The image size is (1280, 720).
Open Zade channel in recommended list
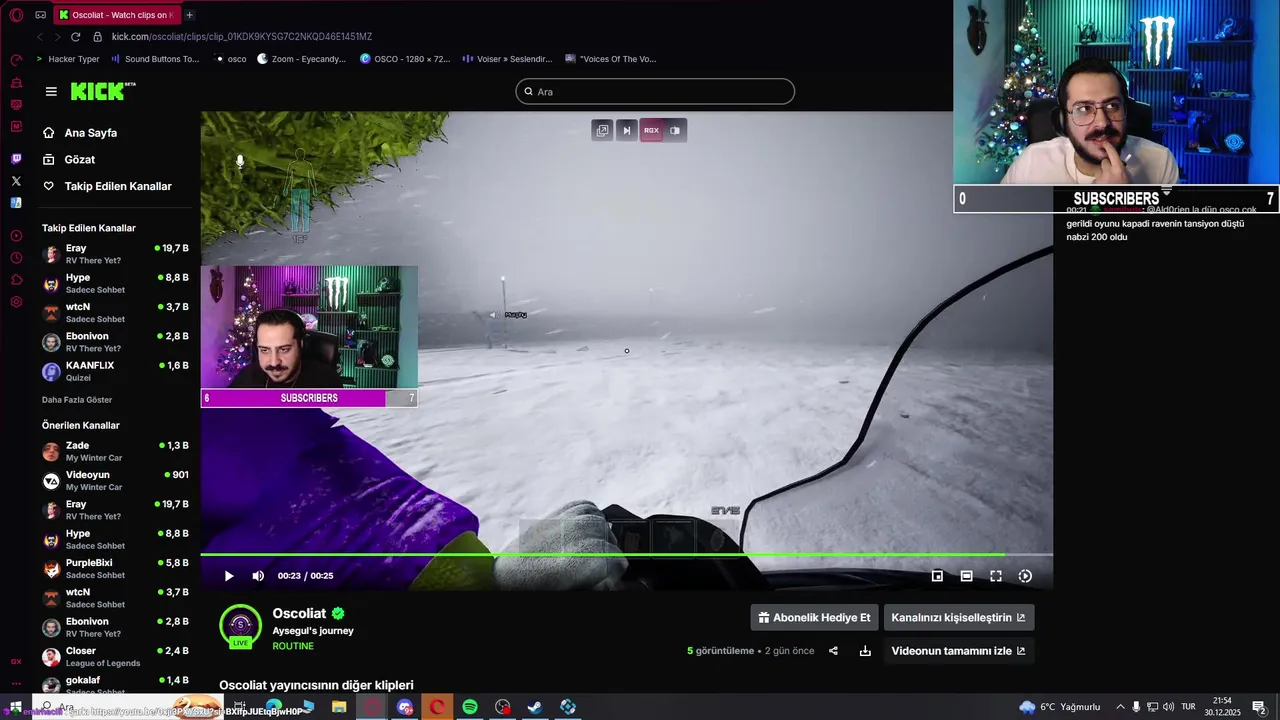[116, 451]
